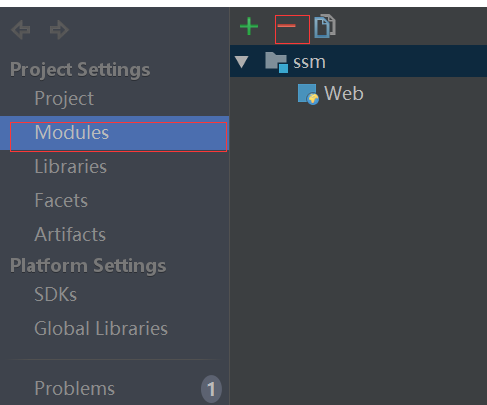
Task: Click the ssm module folder icon
Action: pyautogui.click(x=276, y=62)
